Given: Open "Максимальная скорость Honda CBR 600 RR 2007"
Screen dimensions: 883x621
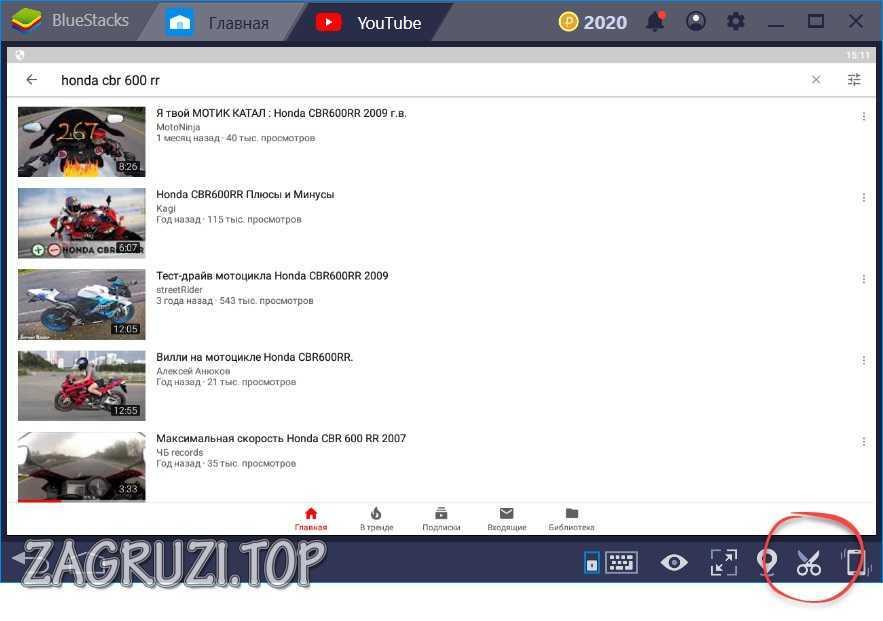Looking at the screenshot, I should 281,438.
